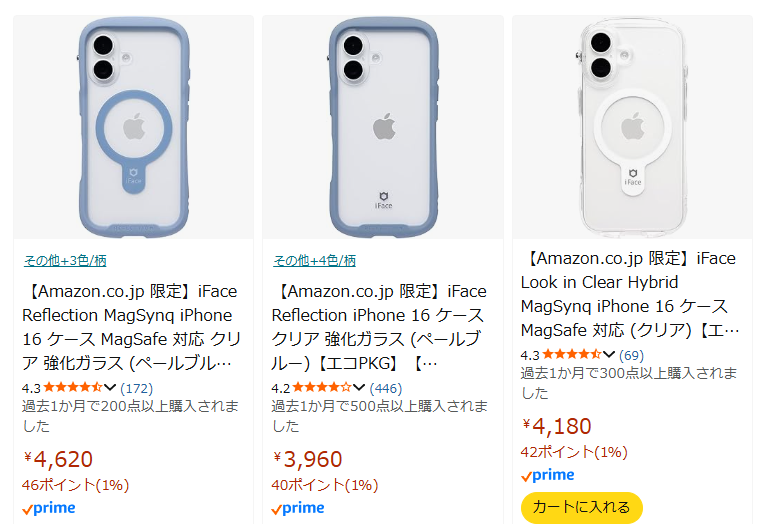Expand rating popover arrow beside 69 reviews
This screenshot has height=524, width=757.
point(609,354)
